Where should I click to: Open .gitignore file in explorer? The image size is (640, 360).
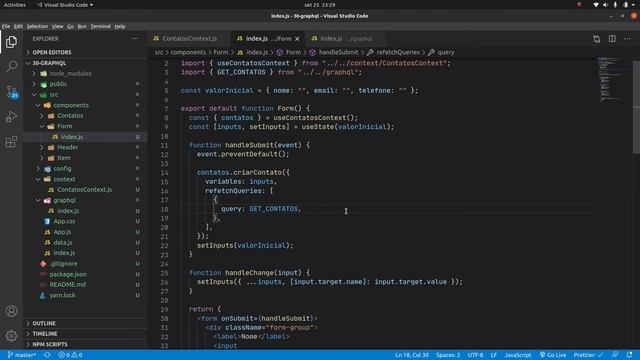tap(85, 264)
